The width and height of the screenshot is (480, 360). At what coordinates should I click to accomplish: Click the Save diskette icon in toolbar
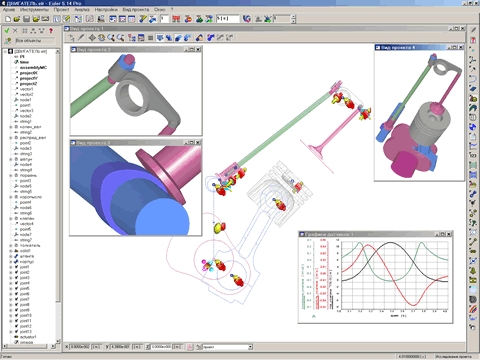tap(26, 19)
